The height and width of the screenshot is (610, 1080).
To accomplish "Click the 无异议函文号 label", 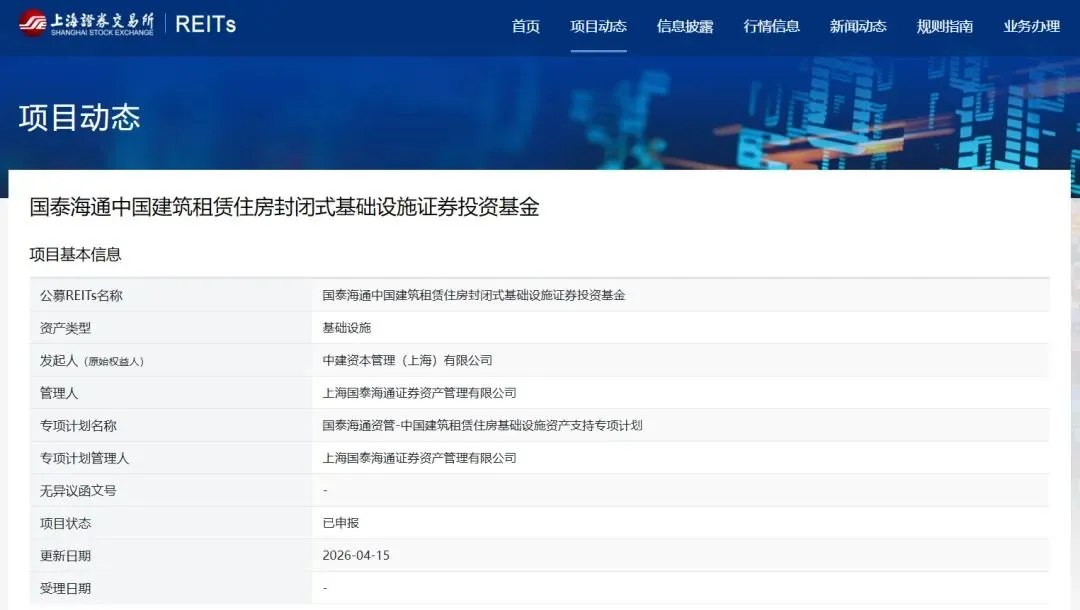I will pyautogui.click(x=78, y=491).
